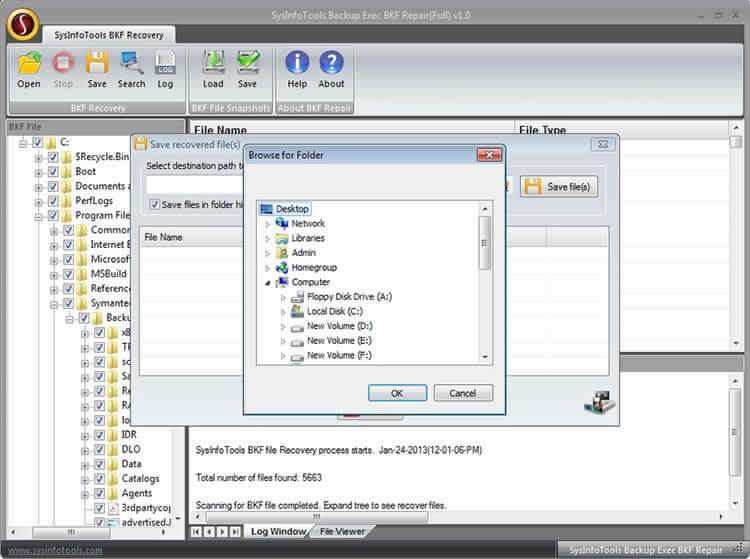Uncheck the IDR folder checkbox

pos(99,435)
